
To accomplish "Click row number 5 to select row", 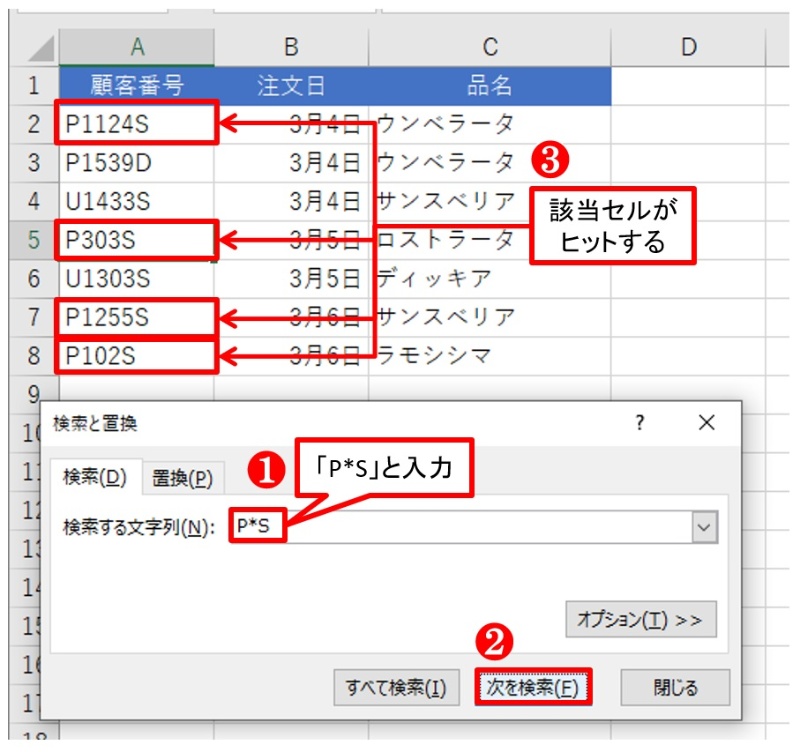I will (33, 241).
